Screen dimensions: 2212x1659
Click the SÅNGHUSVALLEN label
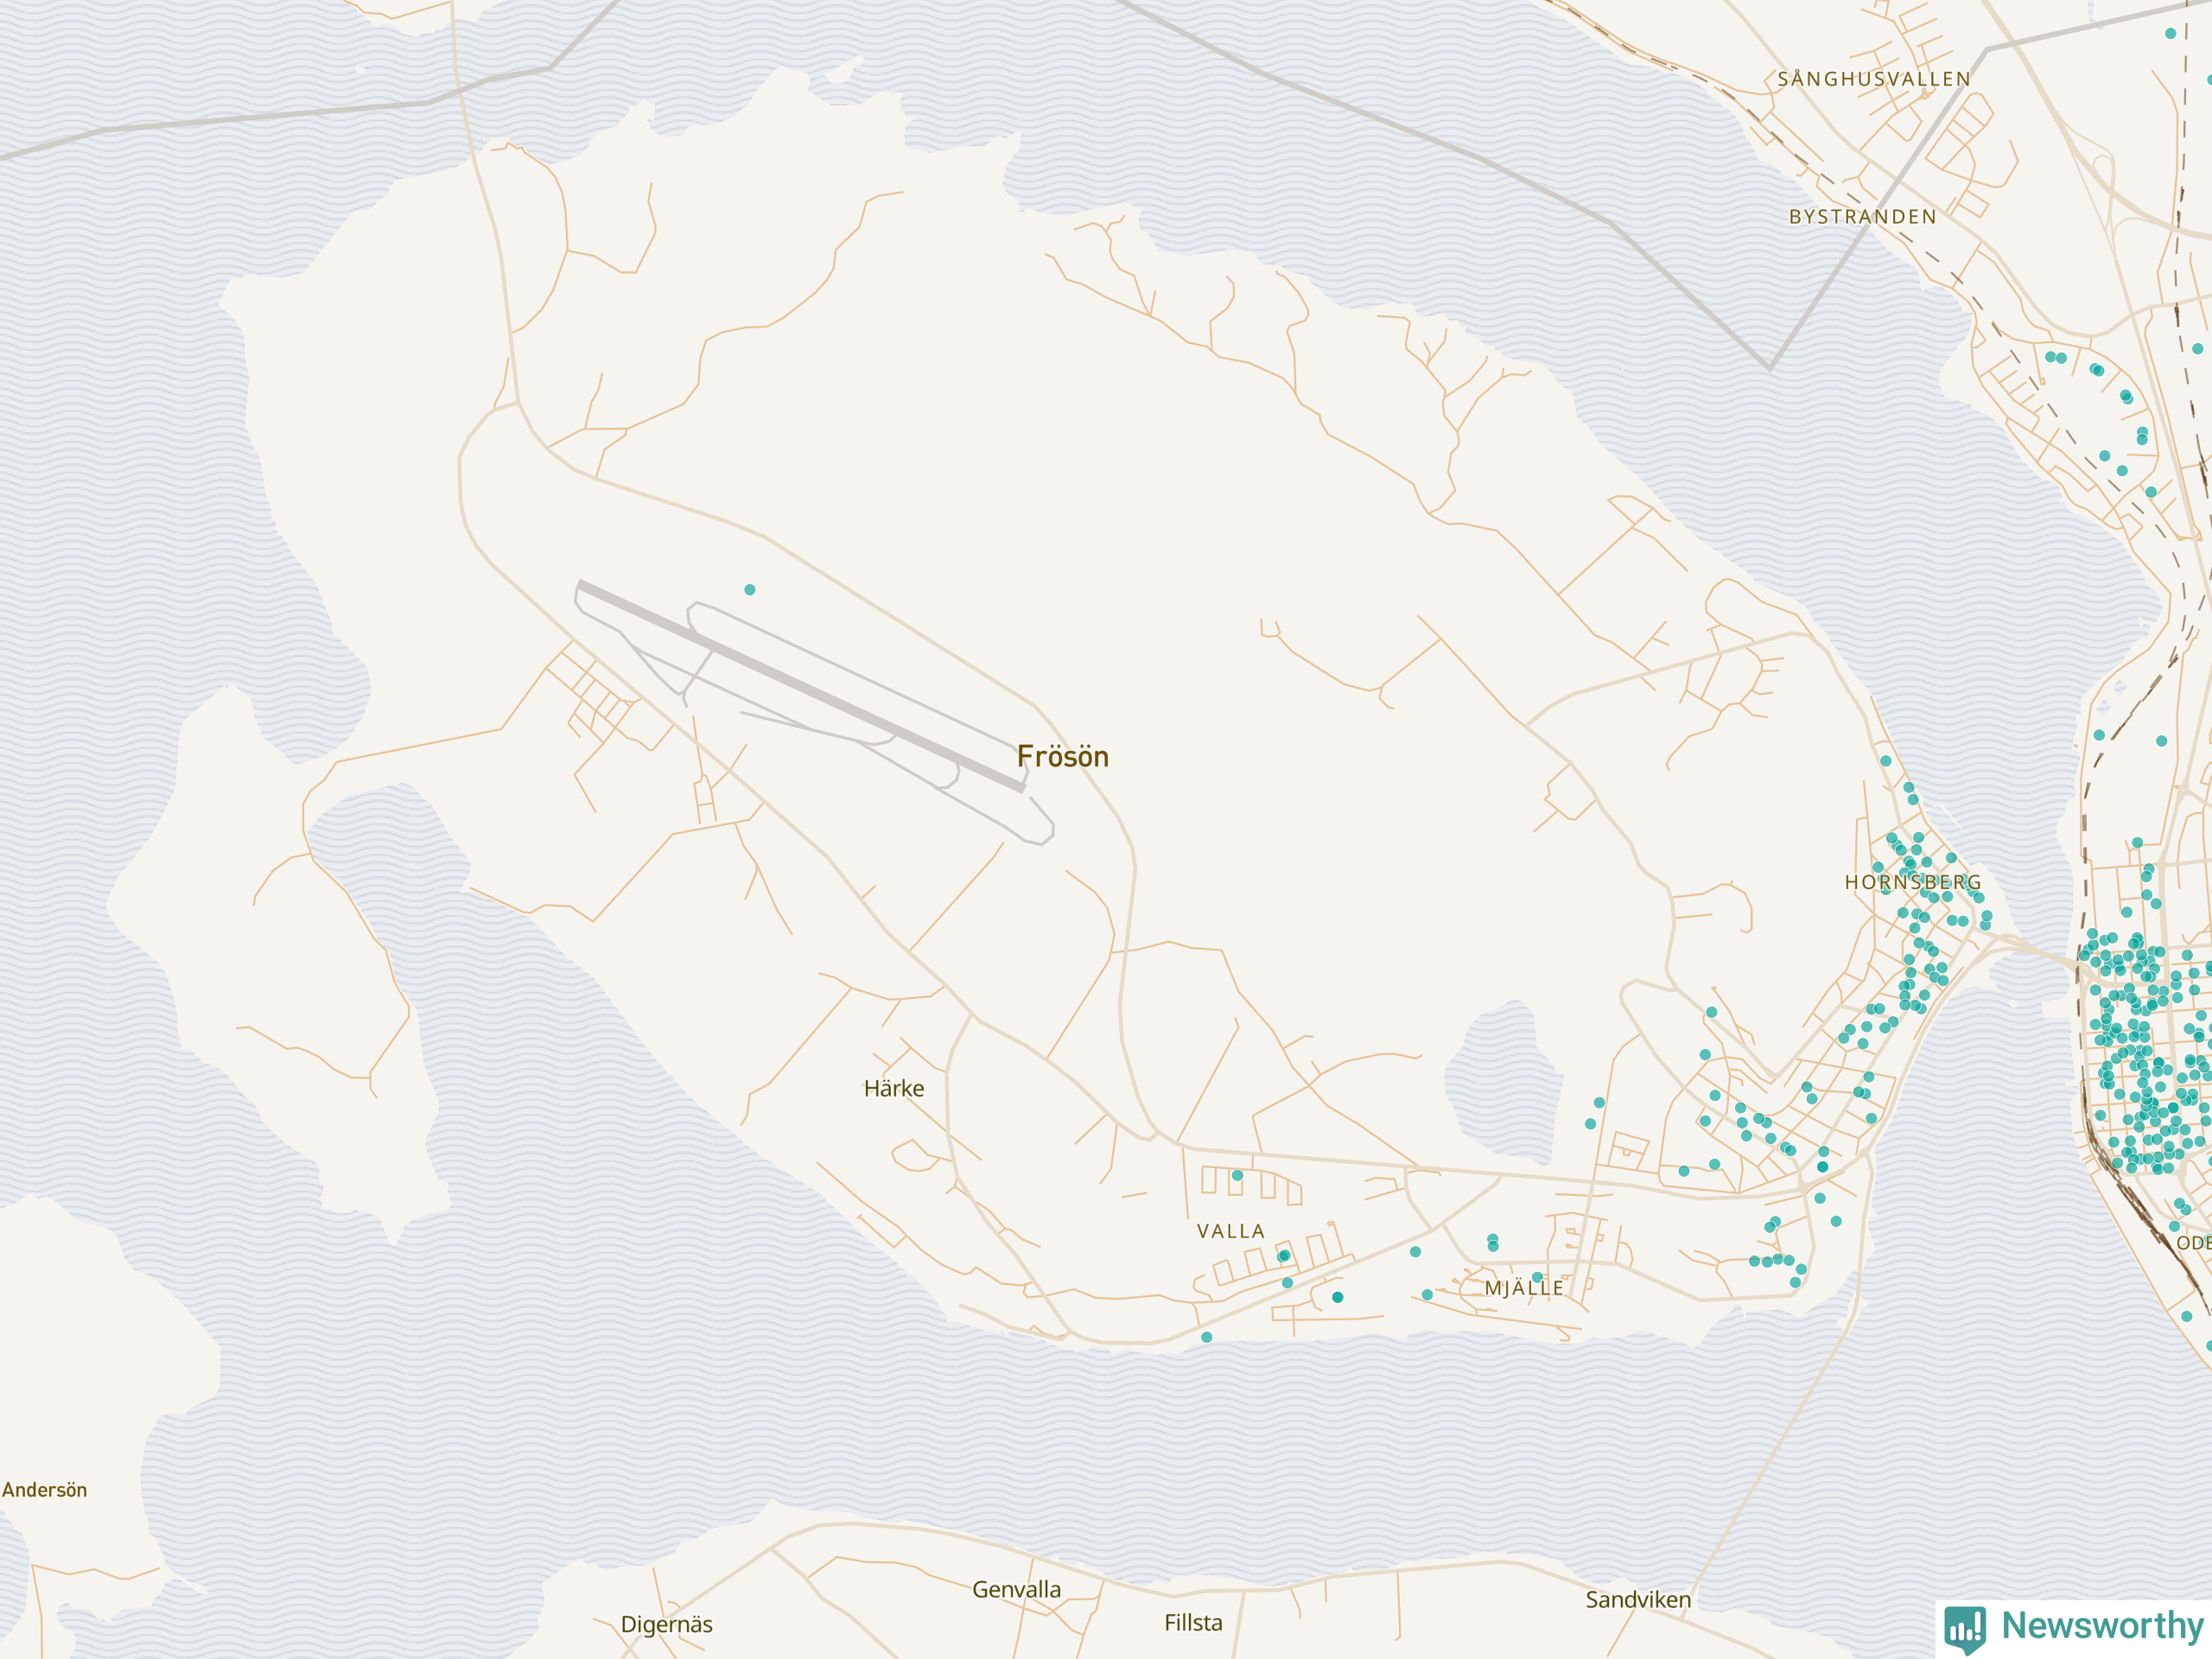pos(1874,79)
